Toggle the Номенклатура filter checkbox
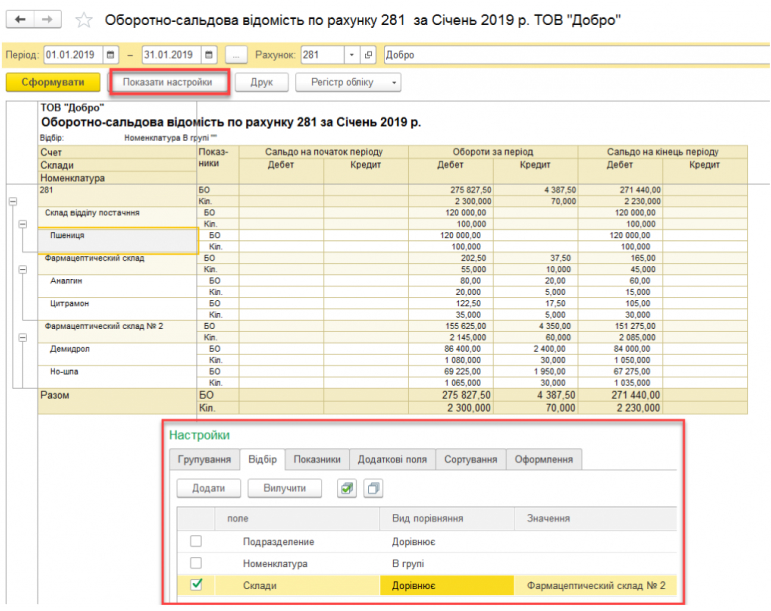 pos(196,563)
